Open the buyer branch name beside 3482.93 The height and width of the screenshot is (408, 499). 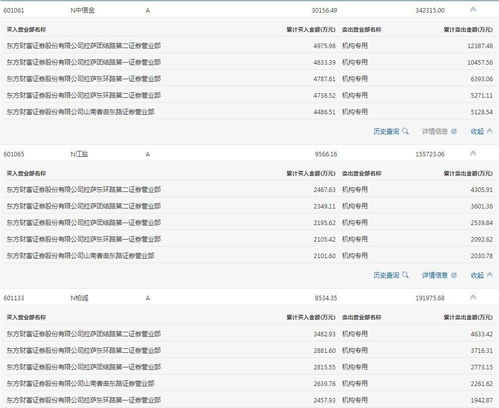pos(84,334)
